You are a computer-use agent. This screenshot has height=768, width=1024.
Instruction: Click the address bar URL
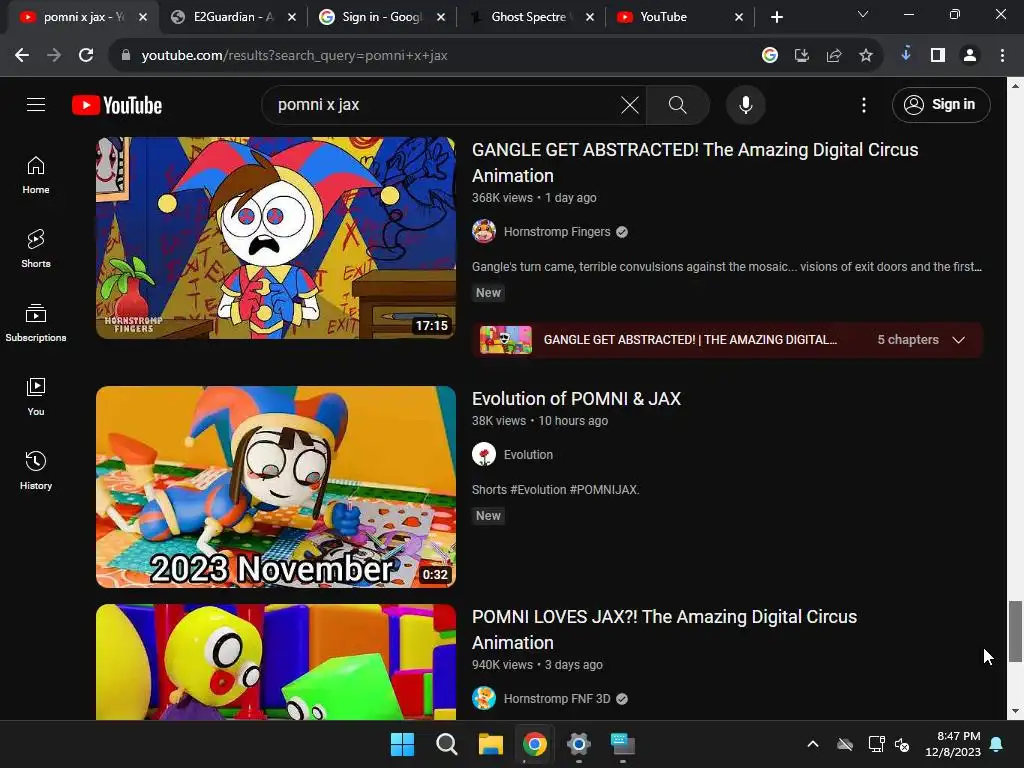click(294, 56)
